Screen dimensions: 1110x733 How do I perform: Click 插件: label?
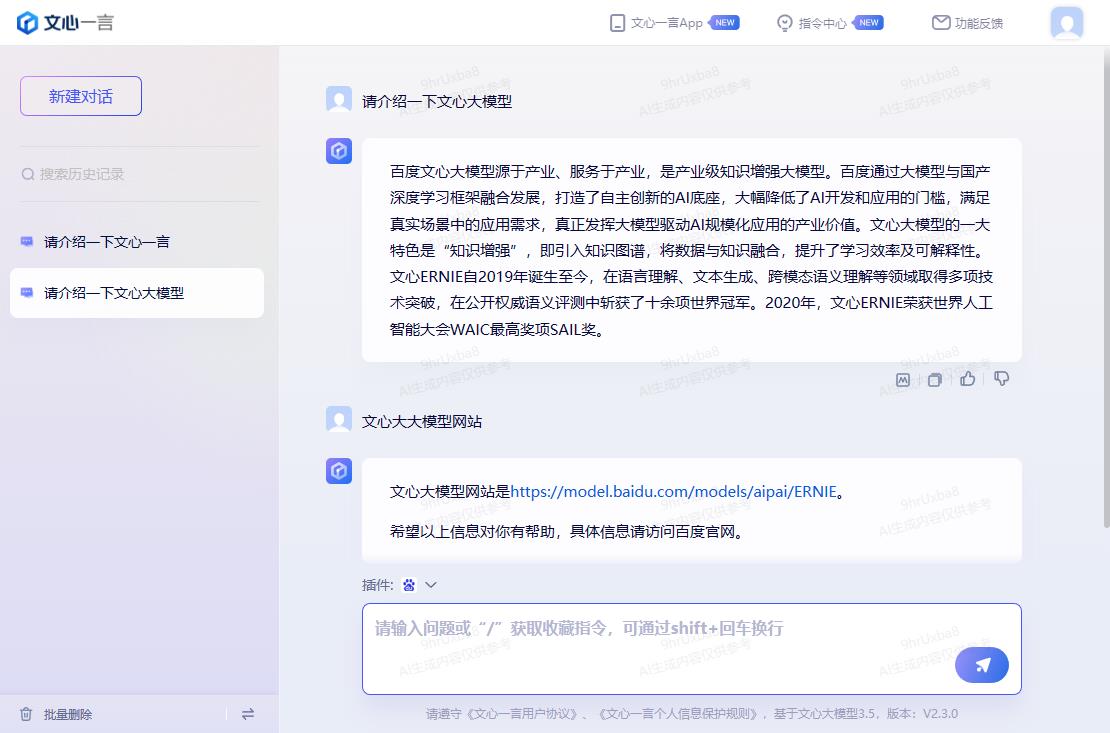[x=377, y=585]
